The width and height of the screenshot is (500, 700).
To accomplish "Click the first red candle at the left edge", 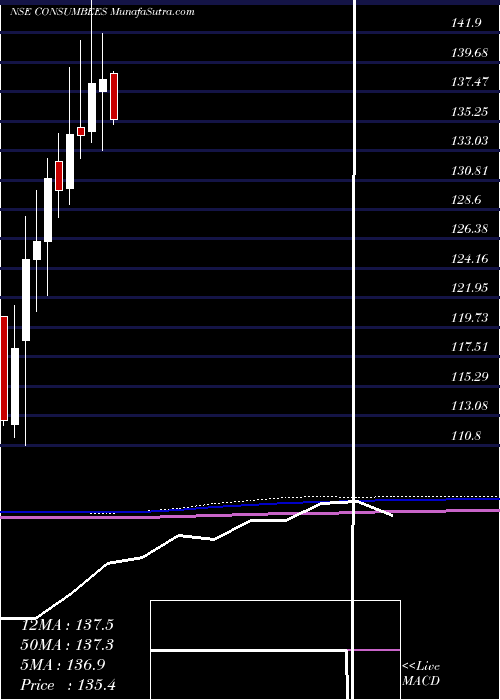I will 4,368.
